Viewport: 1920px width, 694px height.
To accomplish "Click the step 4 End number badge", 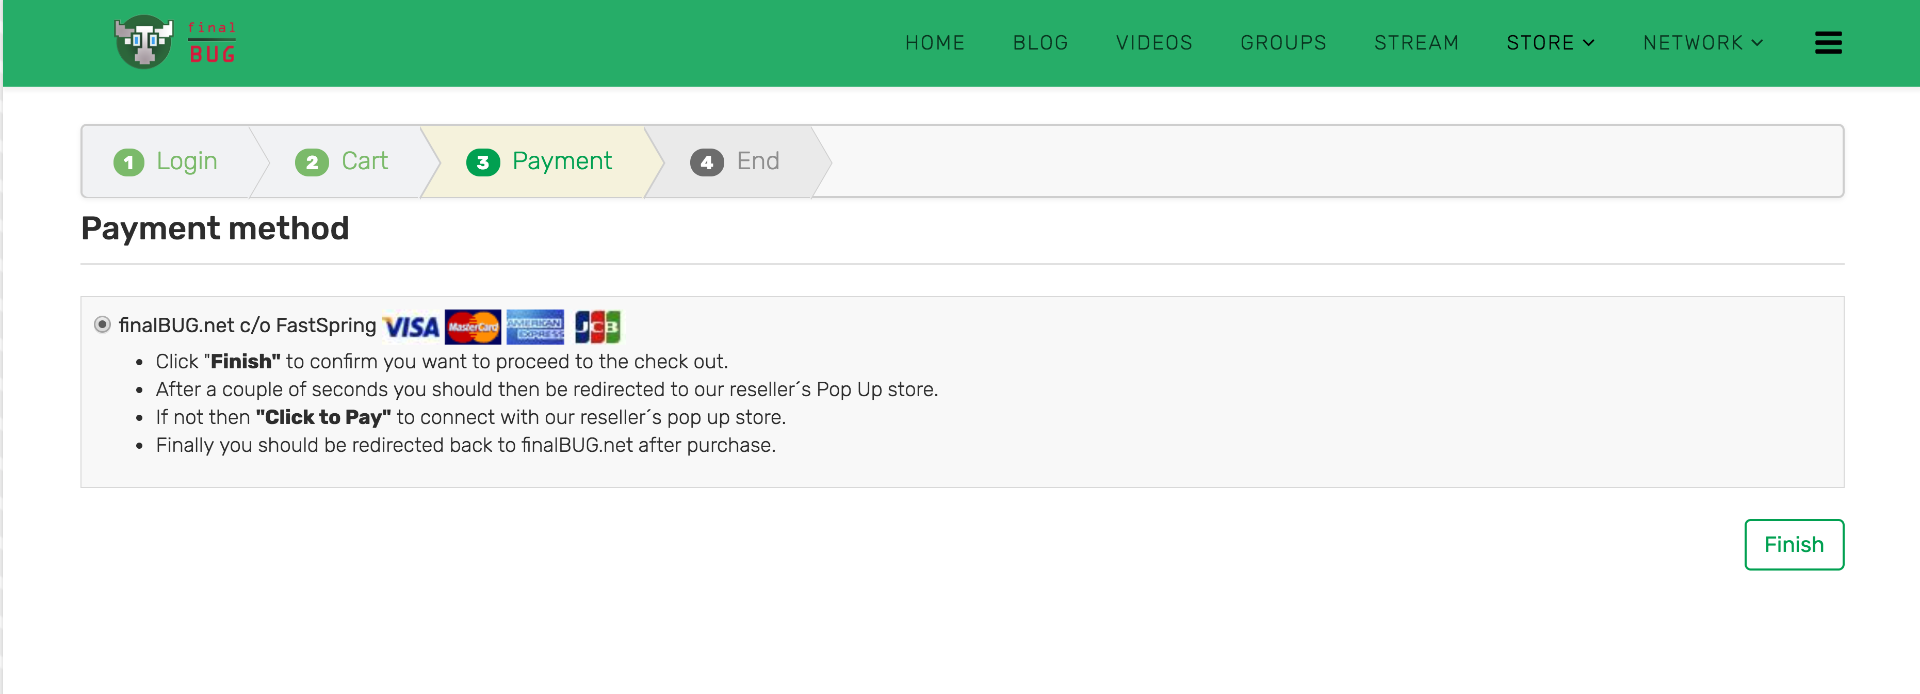I will click(706, 162).
